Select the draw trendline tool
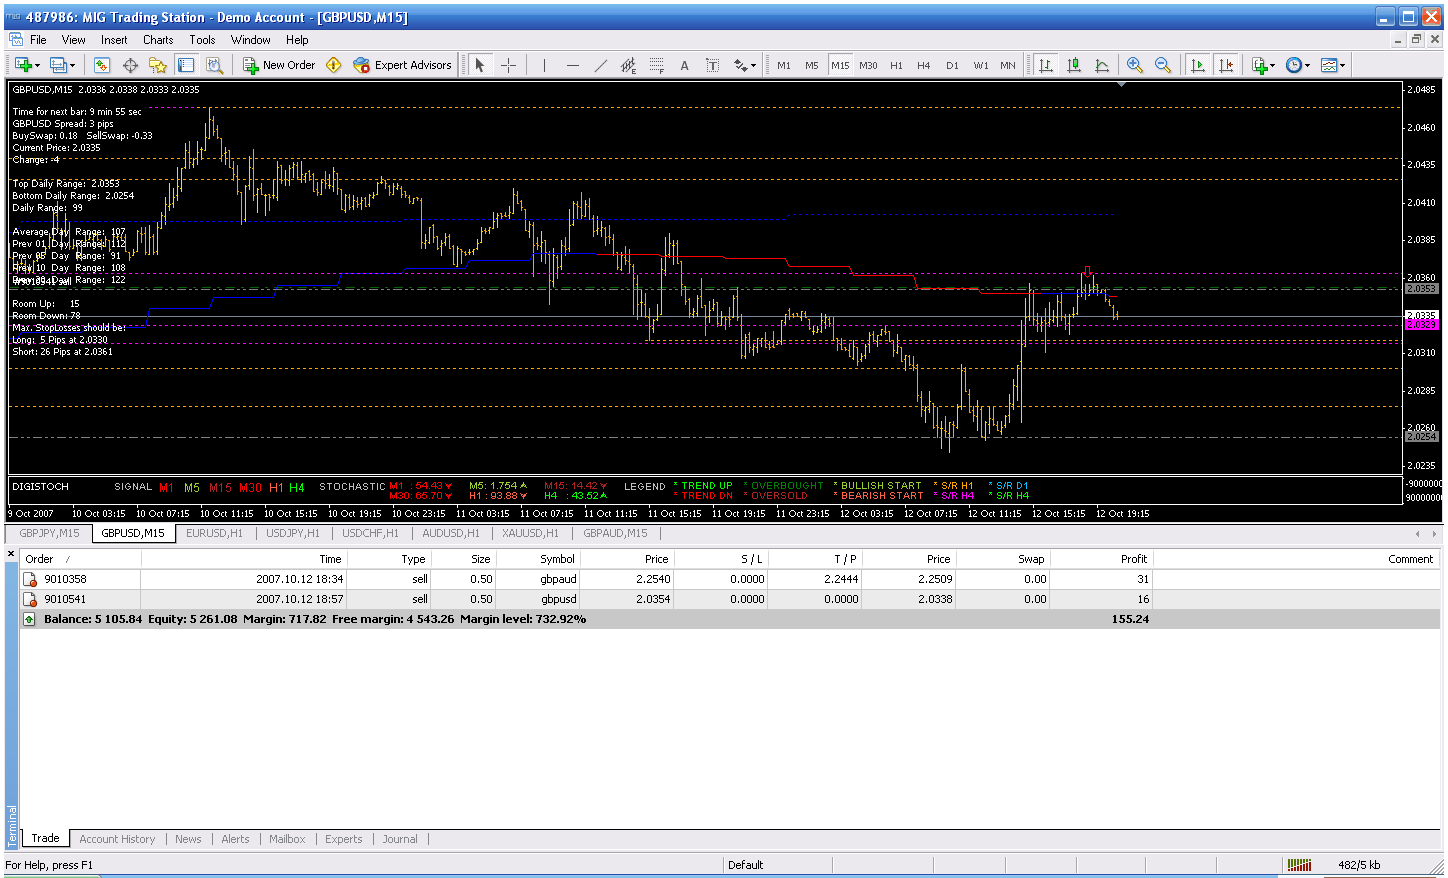Viewport: 1448px width, 878px height. [x=600, y=65]
